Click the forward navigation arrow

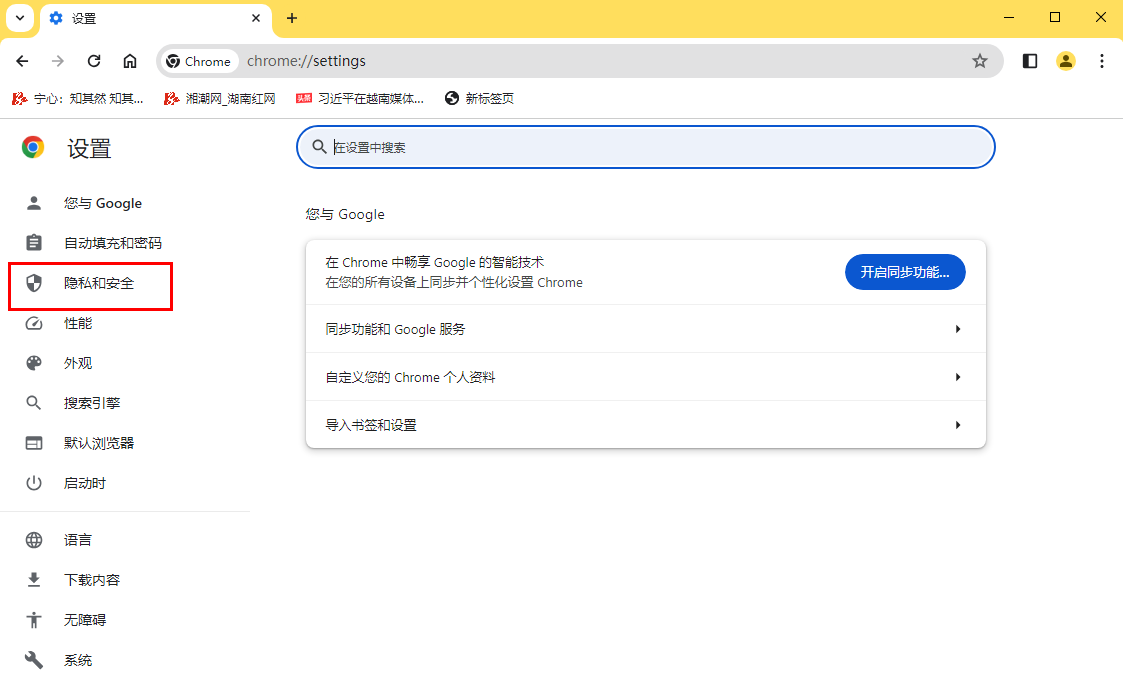click(58, 61)
